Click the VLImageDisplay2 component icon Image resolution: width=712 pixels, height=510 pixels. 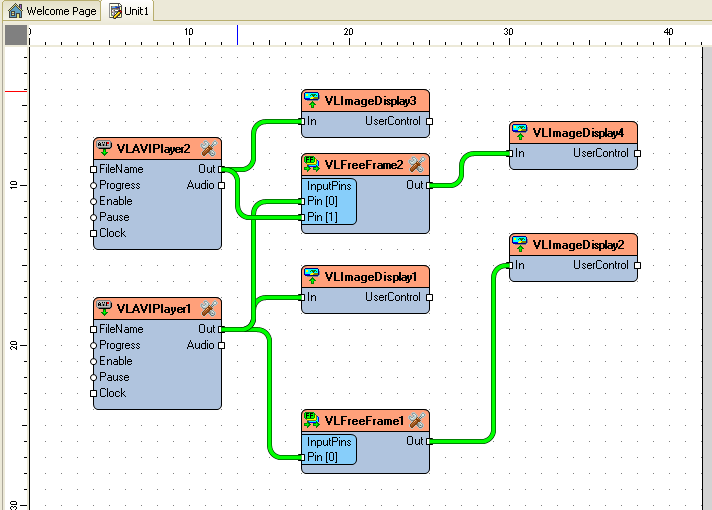click(520, 244)
